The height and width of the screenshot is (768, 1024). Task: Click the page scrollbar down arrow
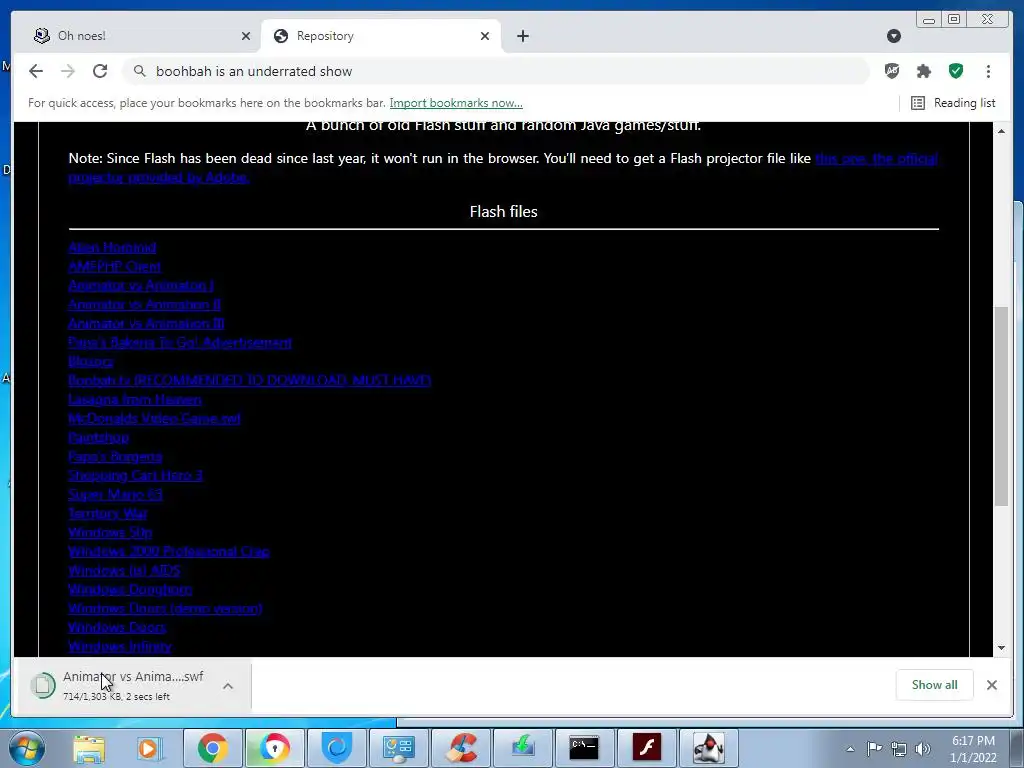point(1001,648)
